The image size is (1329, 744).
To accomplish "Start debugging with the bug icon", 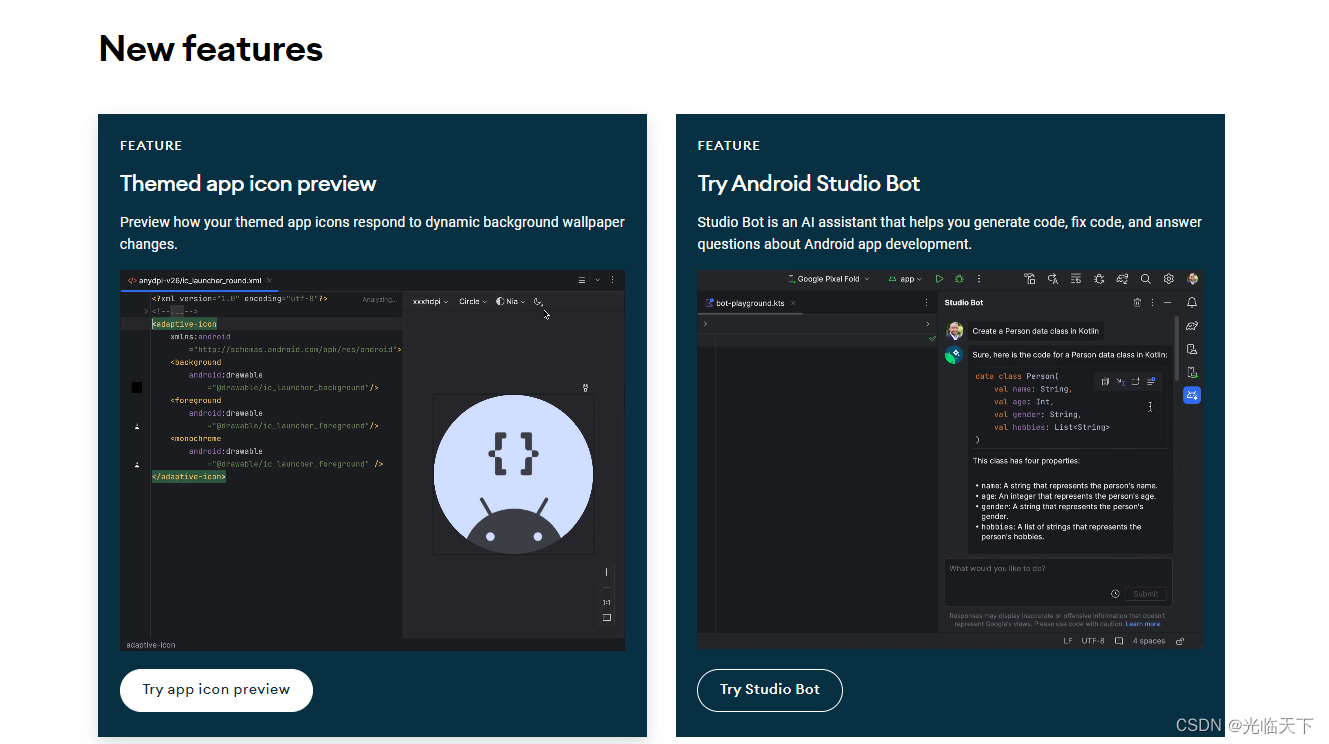I will coord(958,279).
